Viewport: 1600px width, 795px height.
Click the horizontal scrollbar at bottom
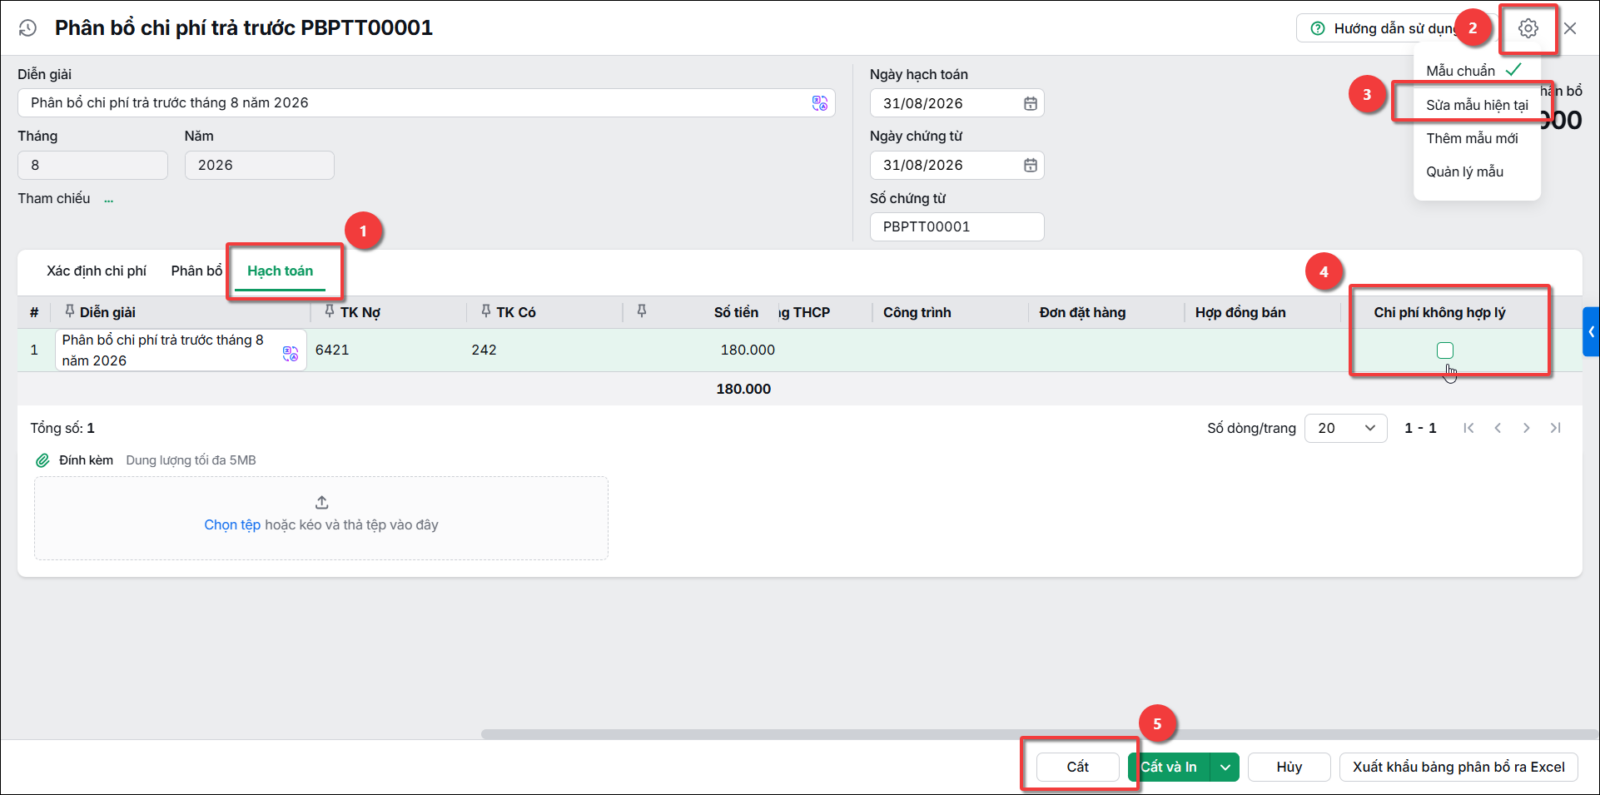click(1040, 734)
